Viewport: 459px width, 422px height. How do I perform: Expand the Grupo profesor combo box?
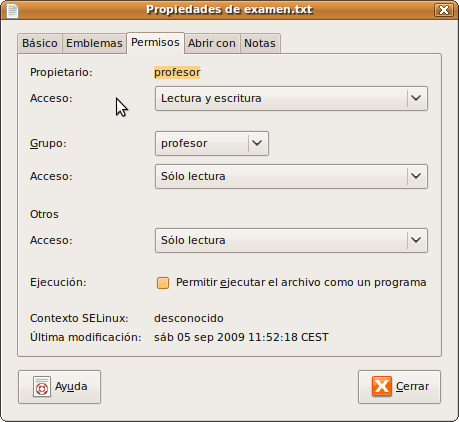212,143
